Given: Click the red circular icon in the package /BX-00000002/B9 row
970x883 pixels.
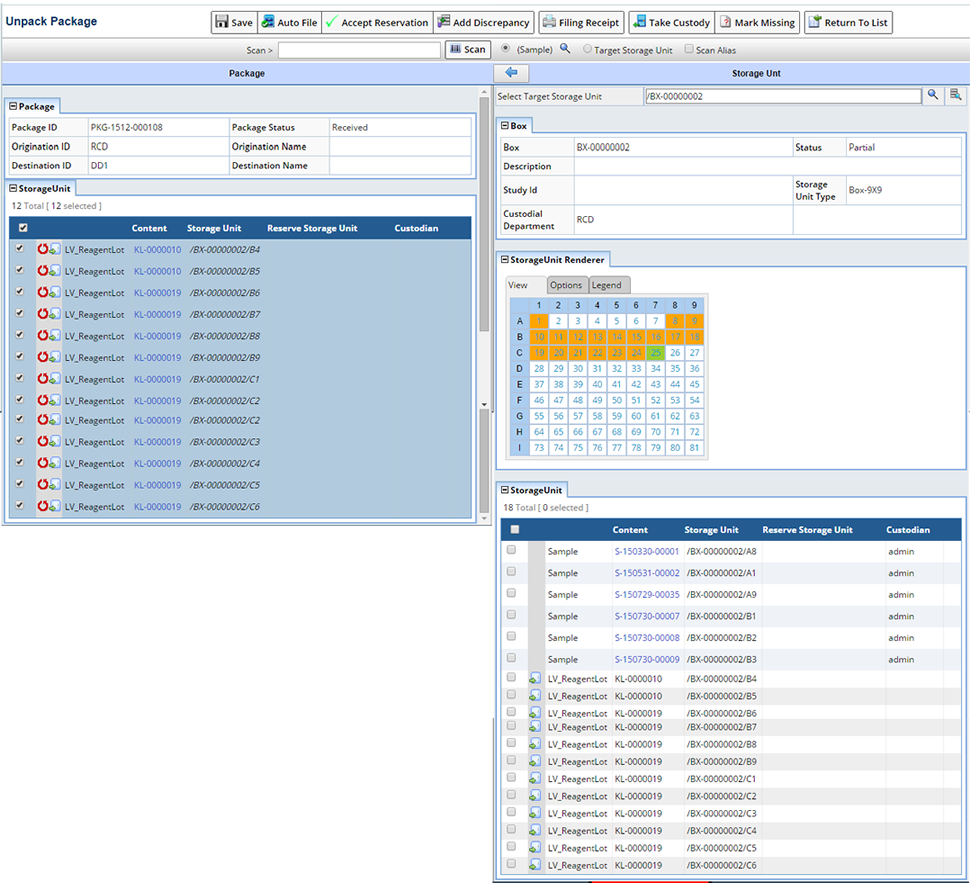Looking at the screenshot, I should [x=43, y=357].
